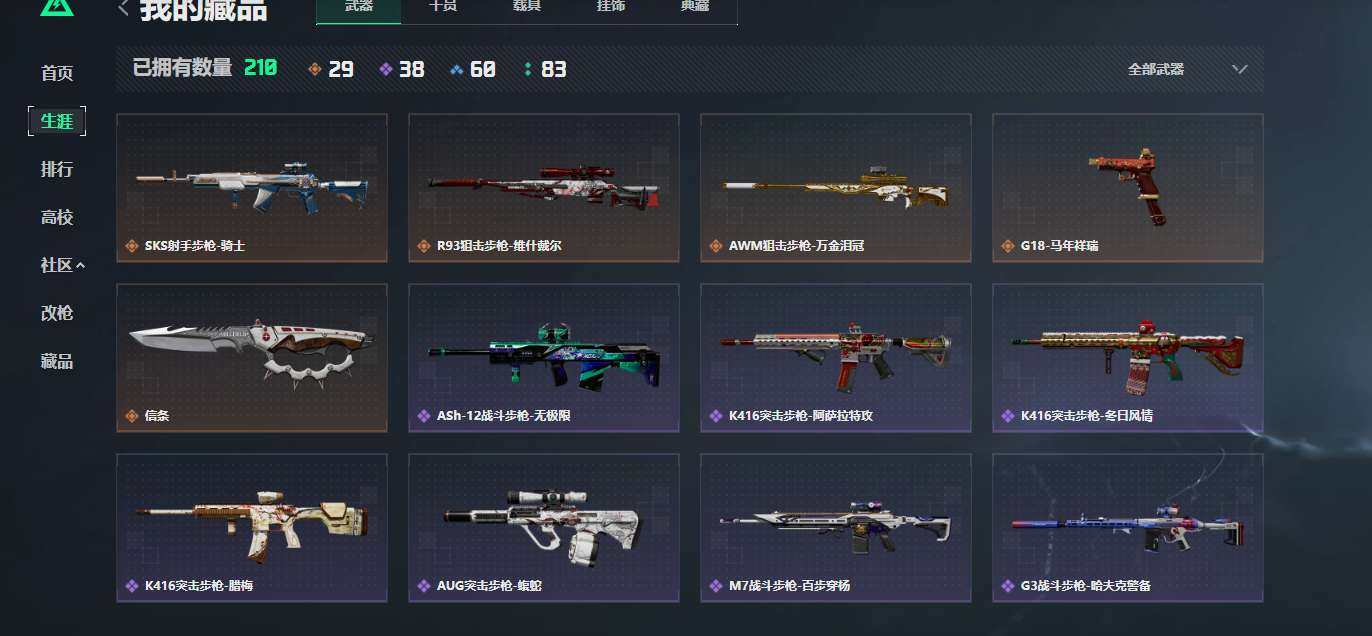The width and height of the screenshot is (1372, 636).
Task: Switch to the 武器 tab
Action: pos(359,7)
